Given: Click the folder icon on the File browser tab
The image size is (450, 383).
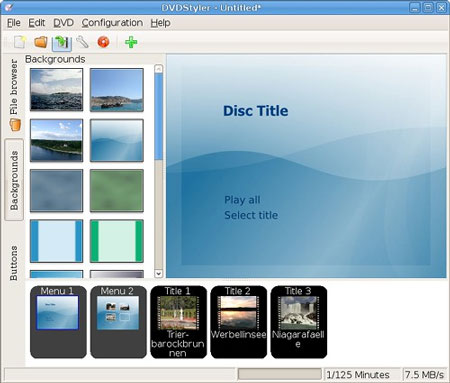Looking at the screenshot, I should point(15,125).
